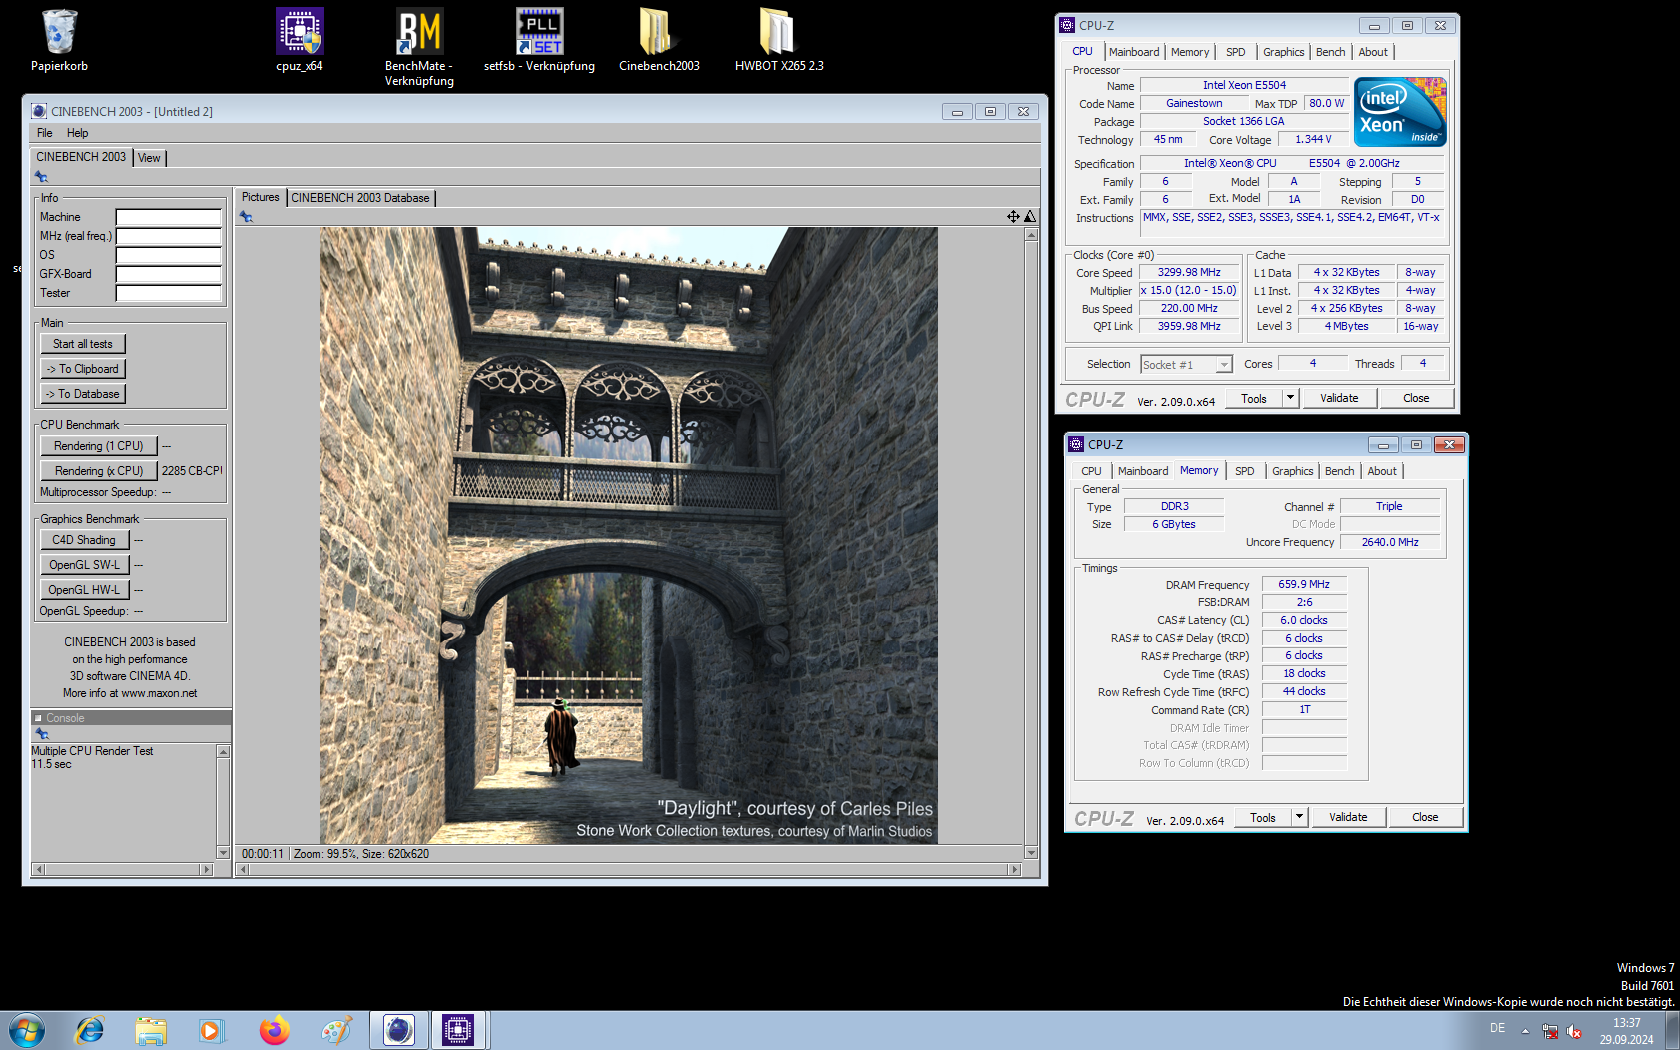Open Bench tab in upper CPU-Z
The image size is (1680, 1050).
[1330, 52]
